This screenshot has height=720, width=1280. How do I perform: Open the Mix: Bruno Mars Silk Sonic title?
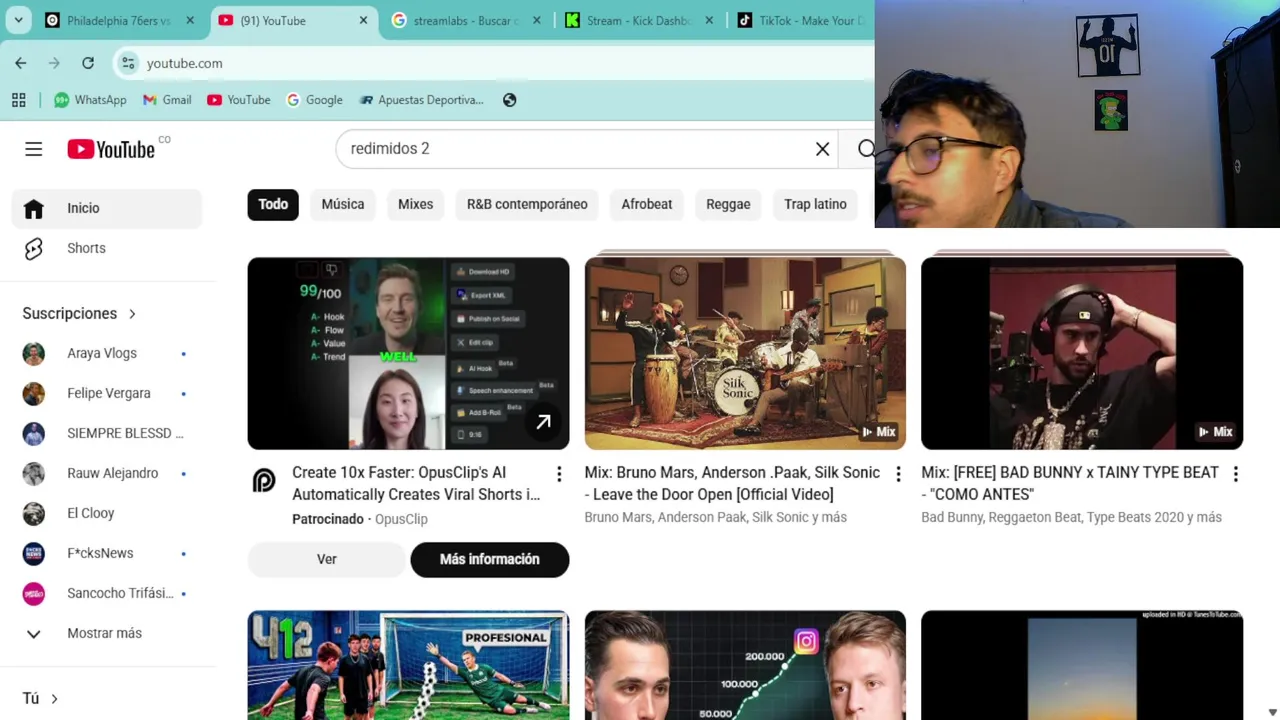732,483
